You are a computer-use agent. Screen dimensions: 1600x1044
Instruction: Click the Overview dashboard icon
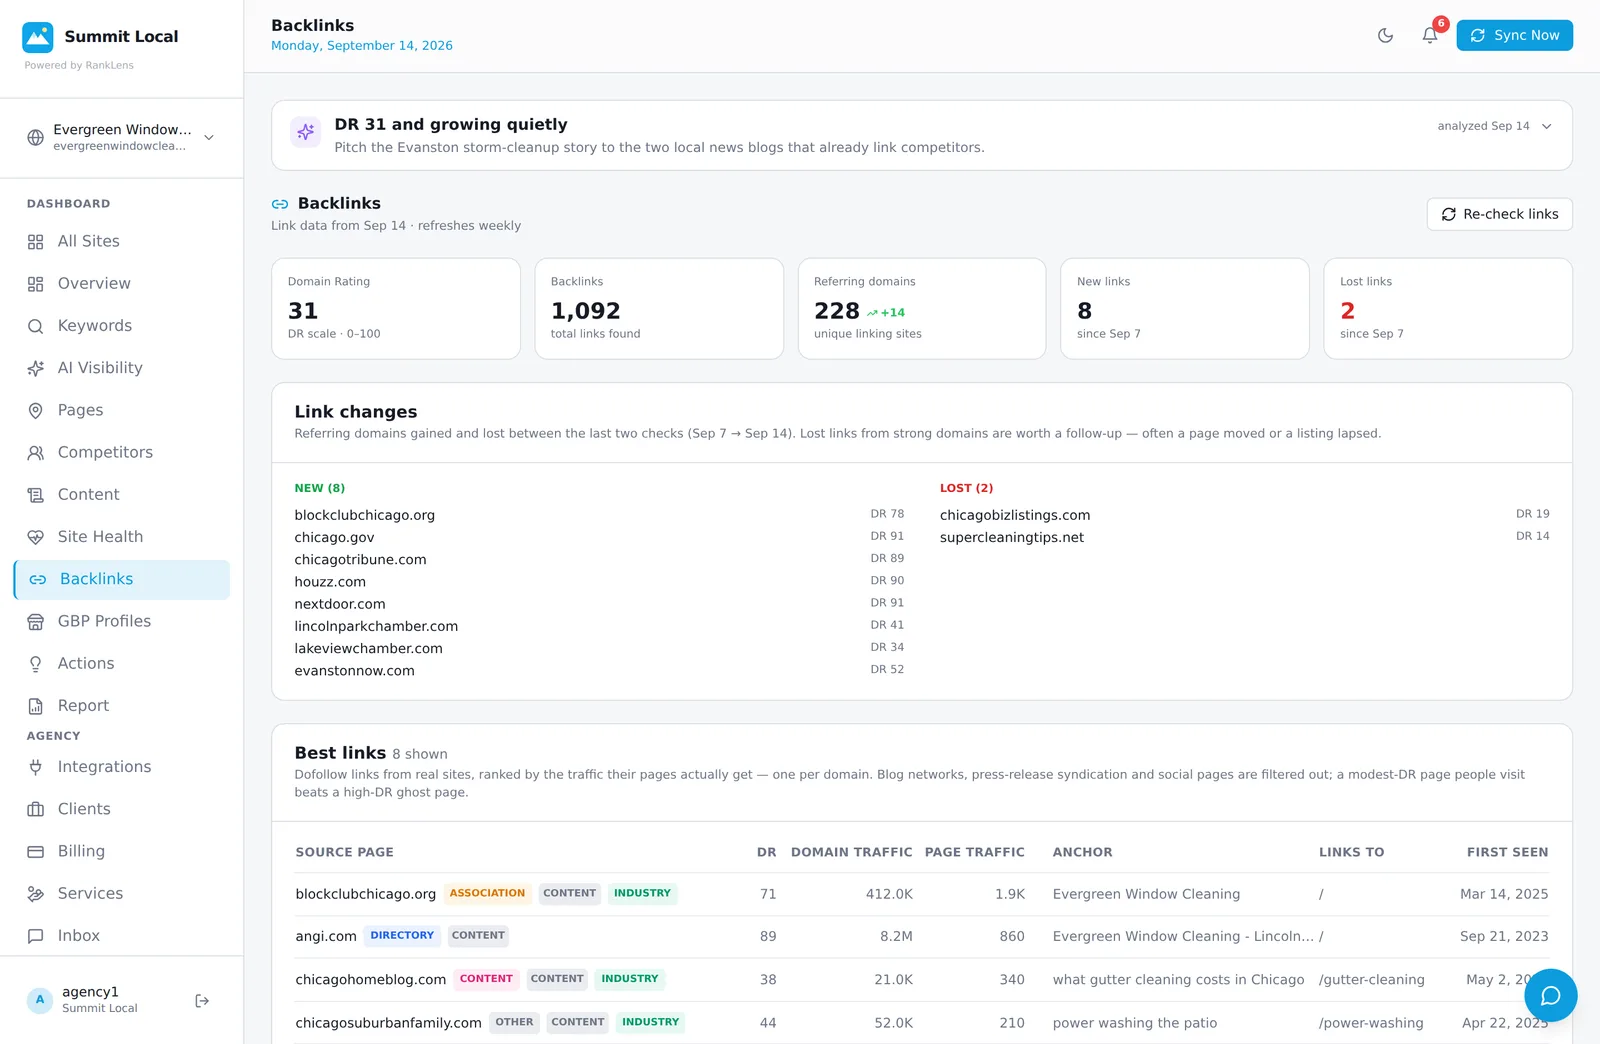(36, 284)
